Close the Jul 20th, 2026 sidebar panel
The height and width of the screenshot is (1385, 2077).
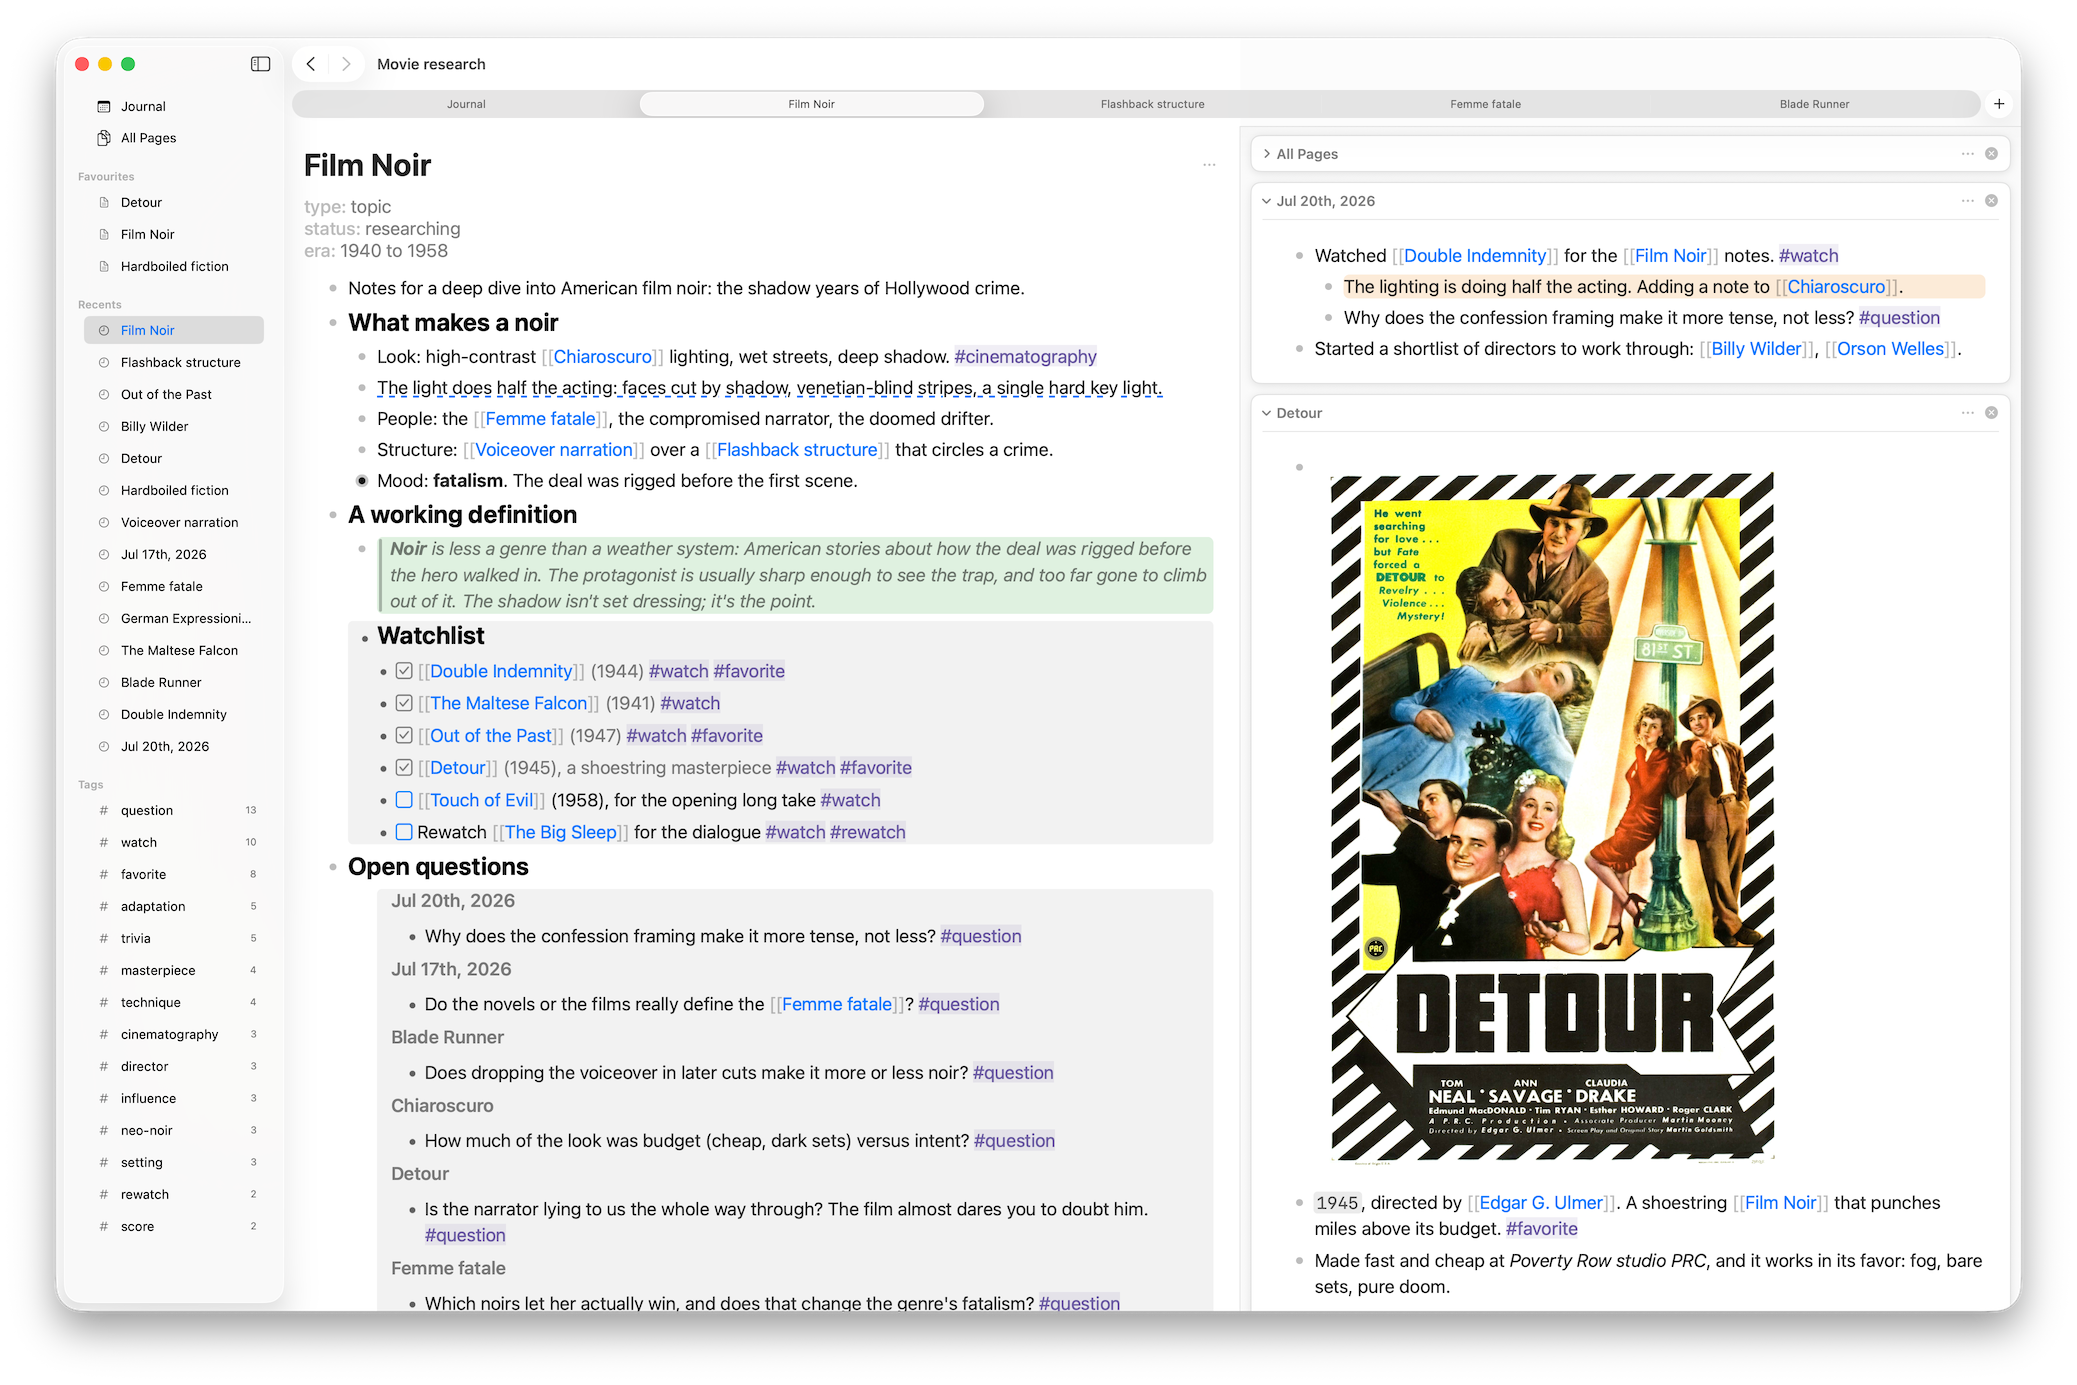point(1991,201)
